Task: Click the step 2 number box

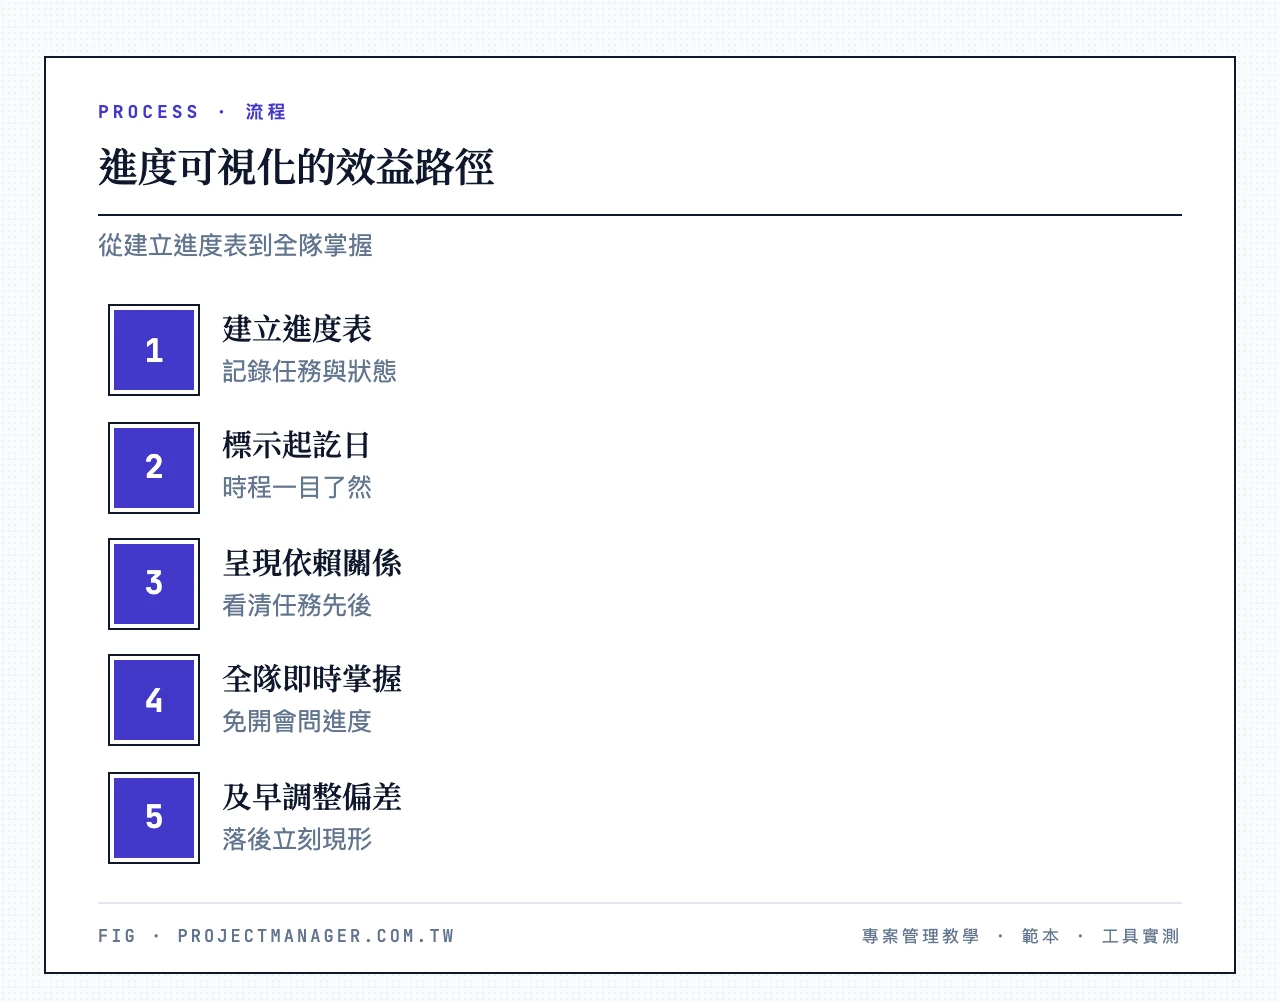Action: click(x=154, y=468)
